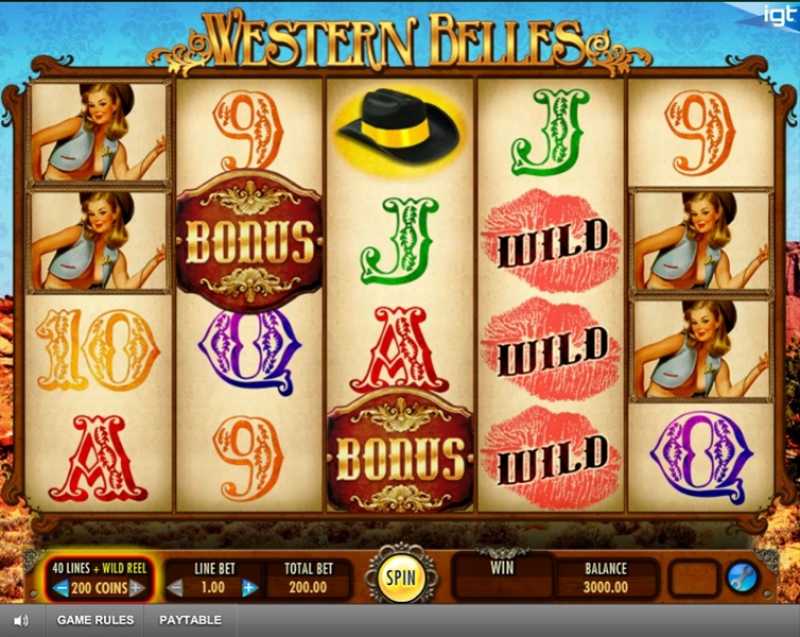Open the GAME RULES tab
Screen dimensions: 800x637
[95, 620]
